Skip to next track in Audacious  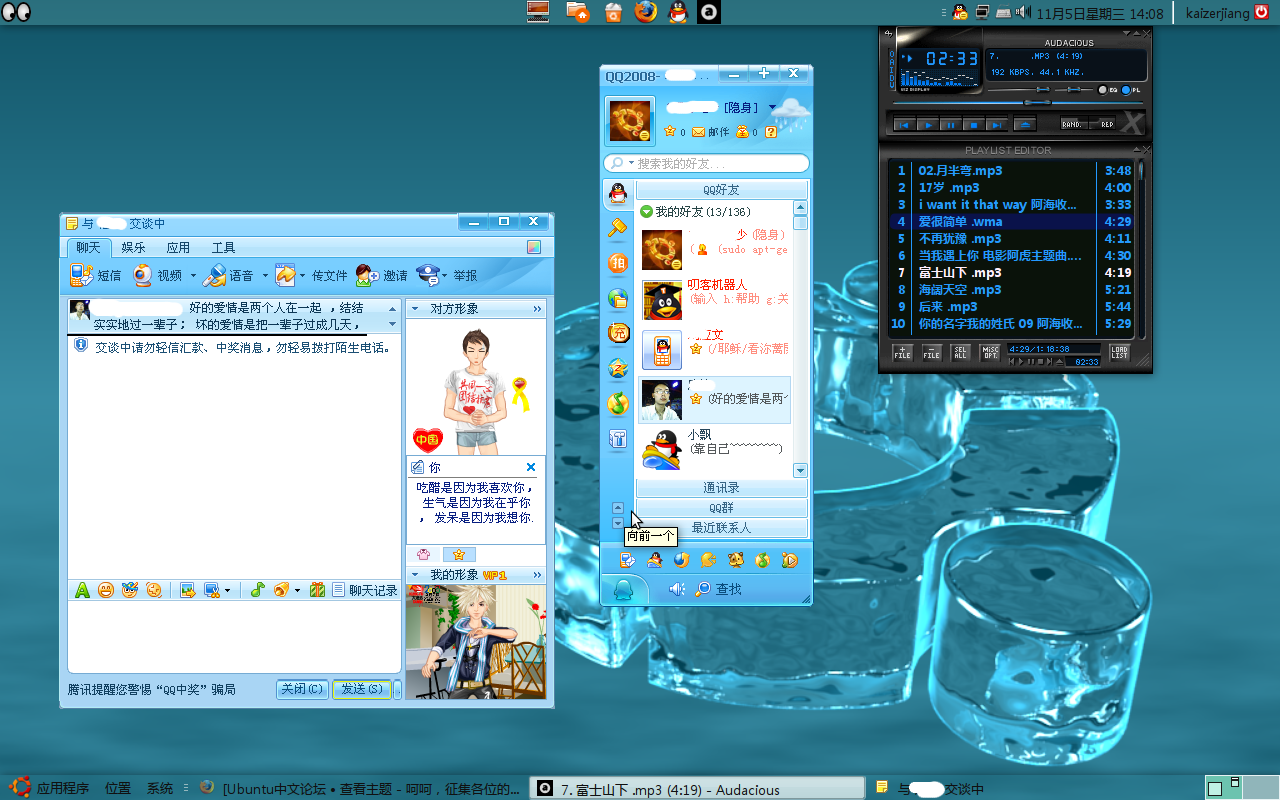click(996, 125)
